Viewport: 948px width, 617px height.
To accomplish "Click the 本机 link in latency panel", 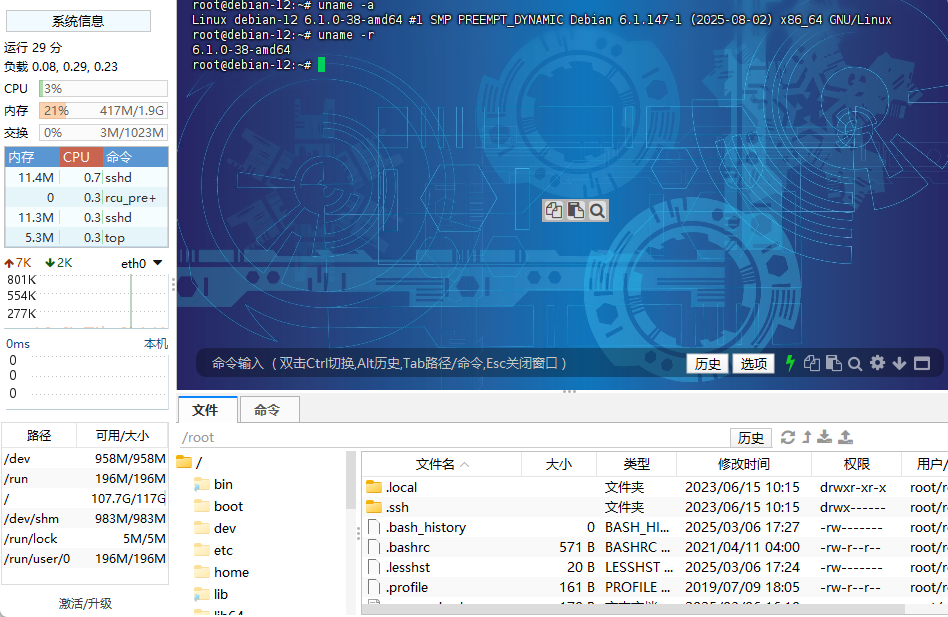I will pos(155,343).
